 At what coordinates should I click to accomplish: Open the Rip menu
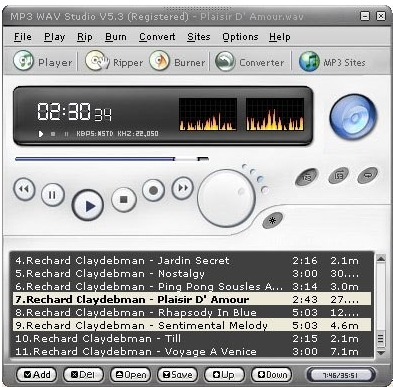(85, 37)
